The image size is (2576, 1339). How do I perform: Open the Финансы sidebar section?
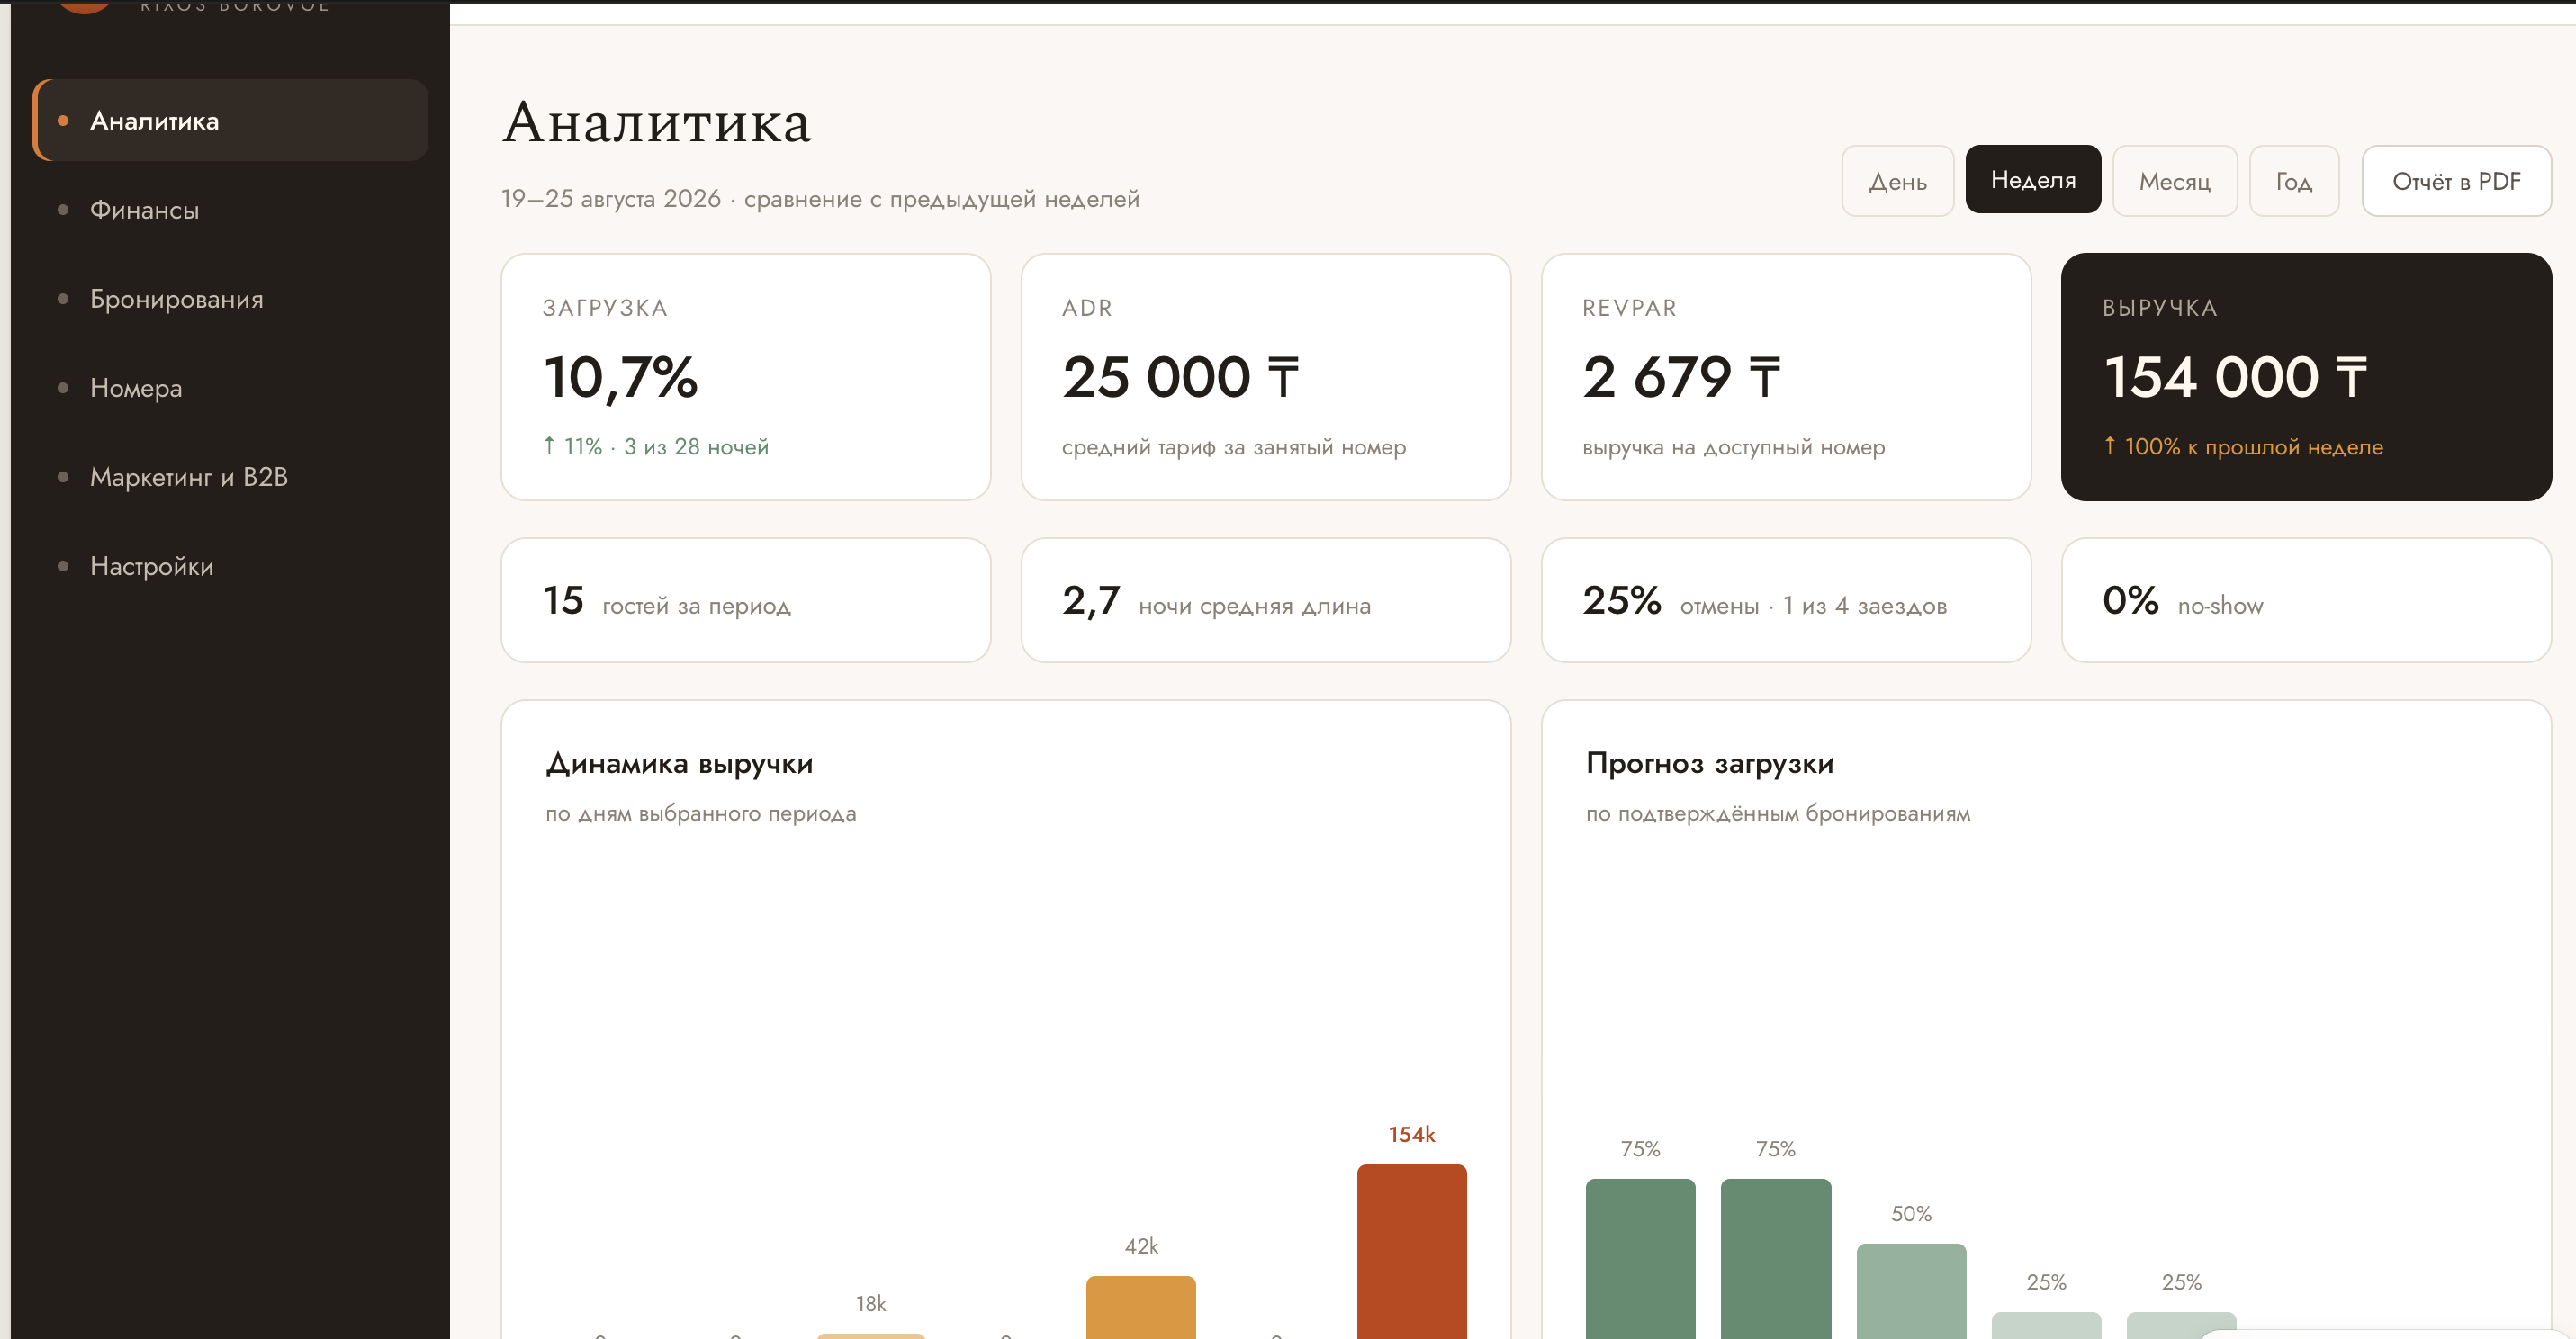231,209
